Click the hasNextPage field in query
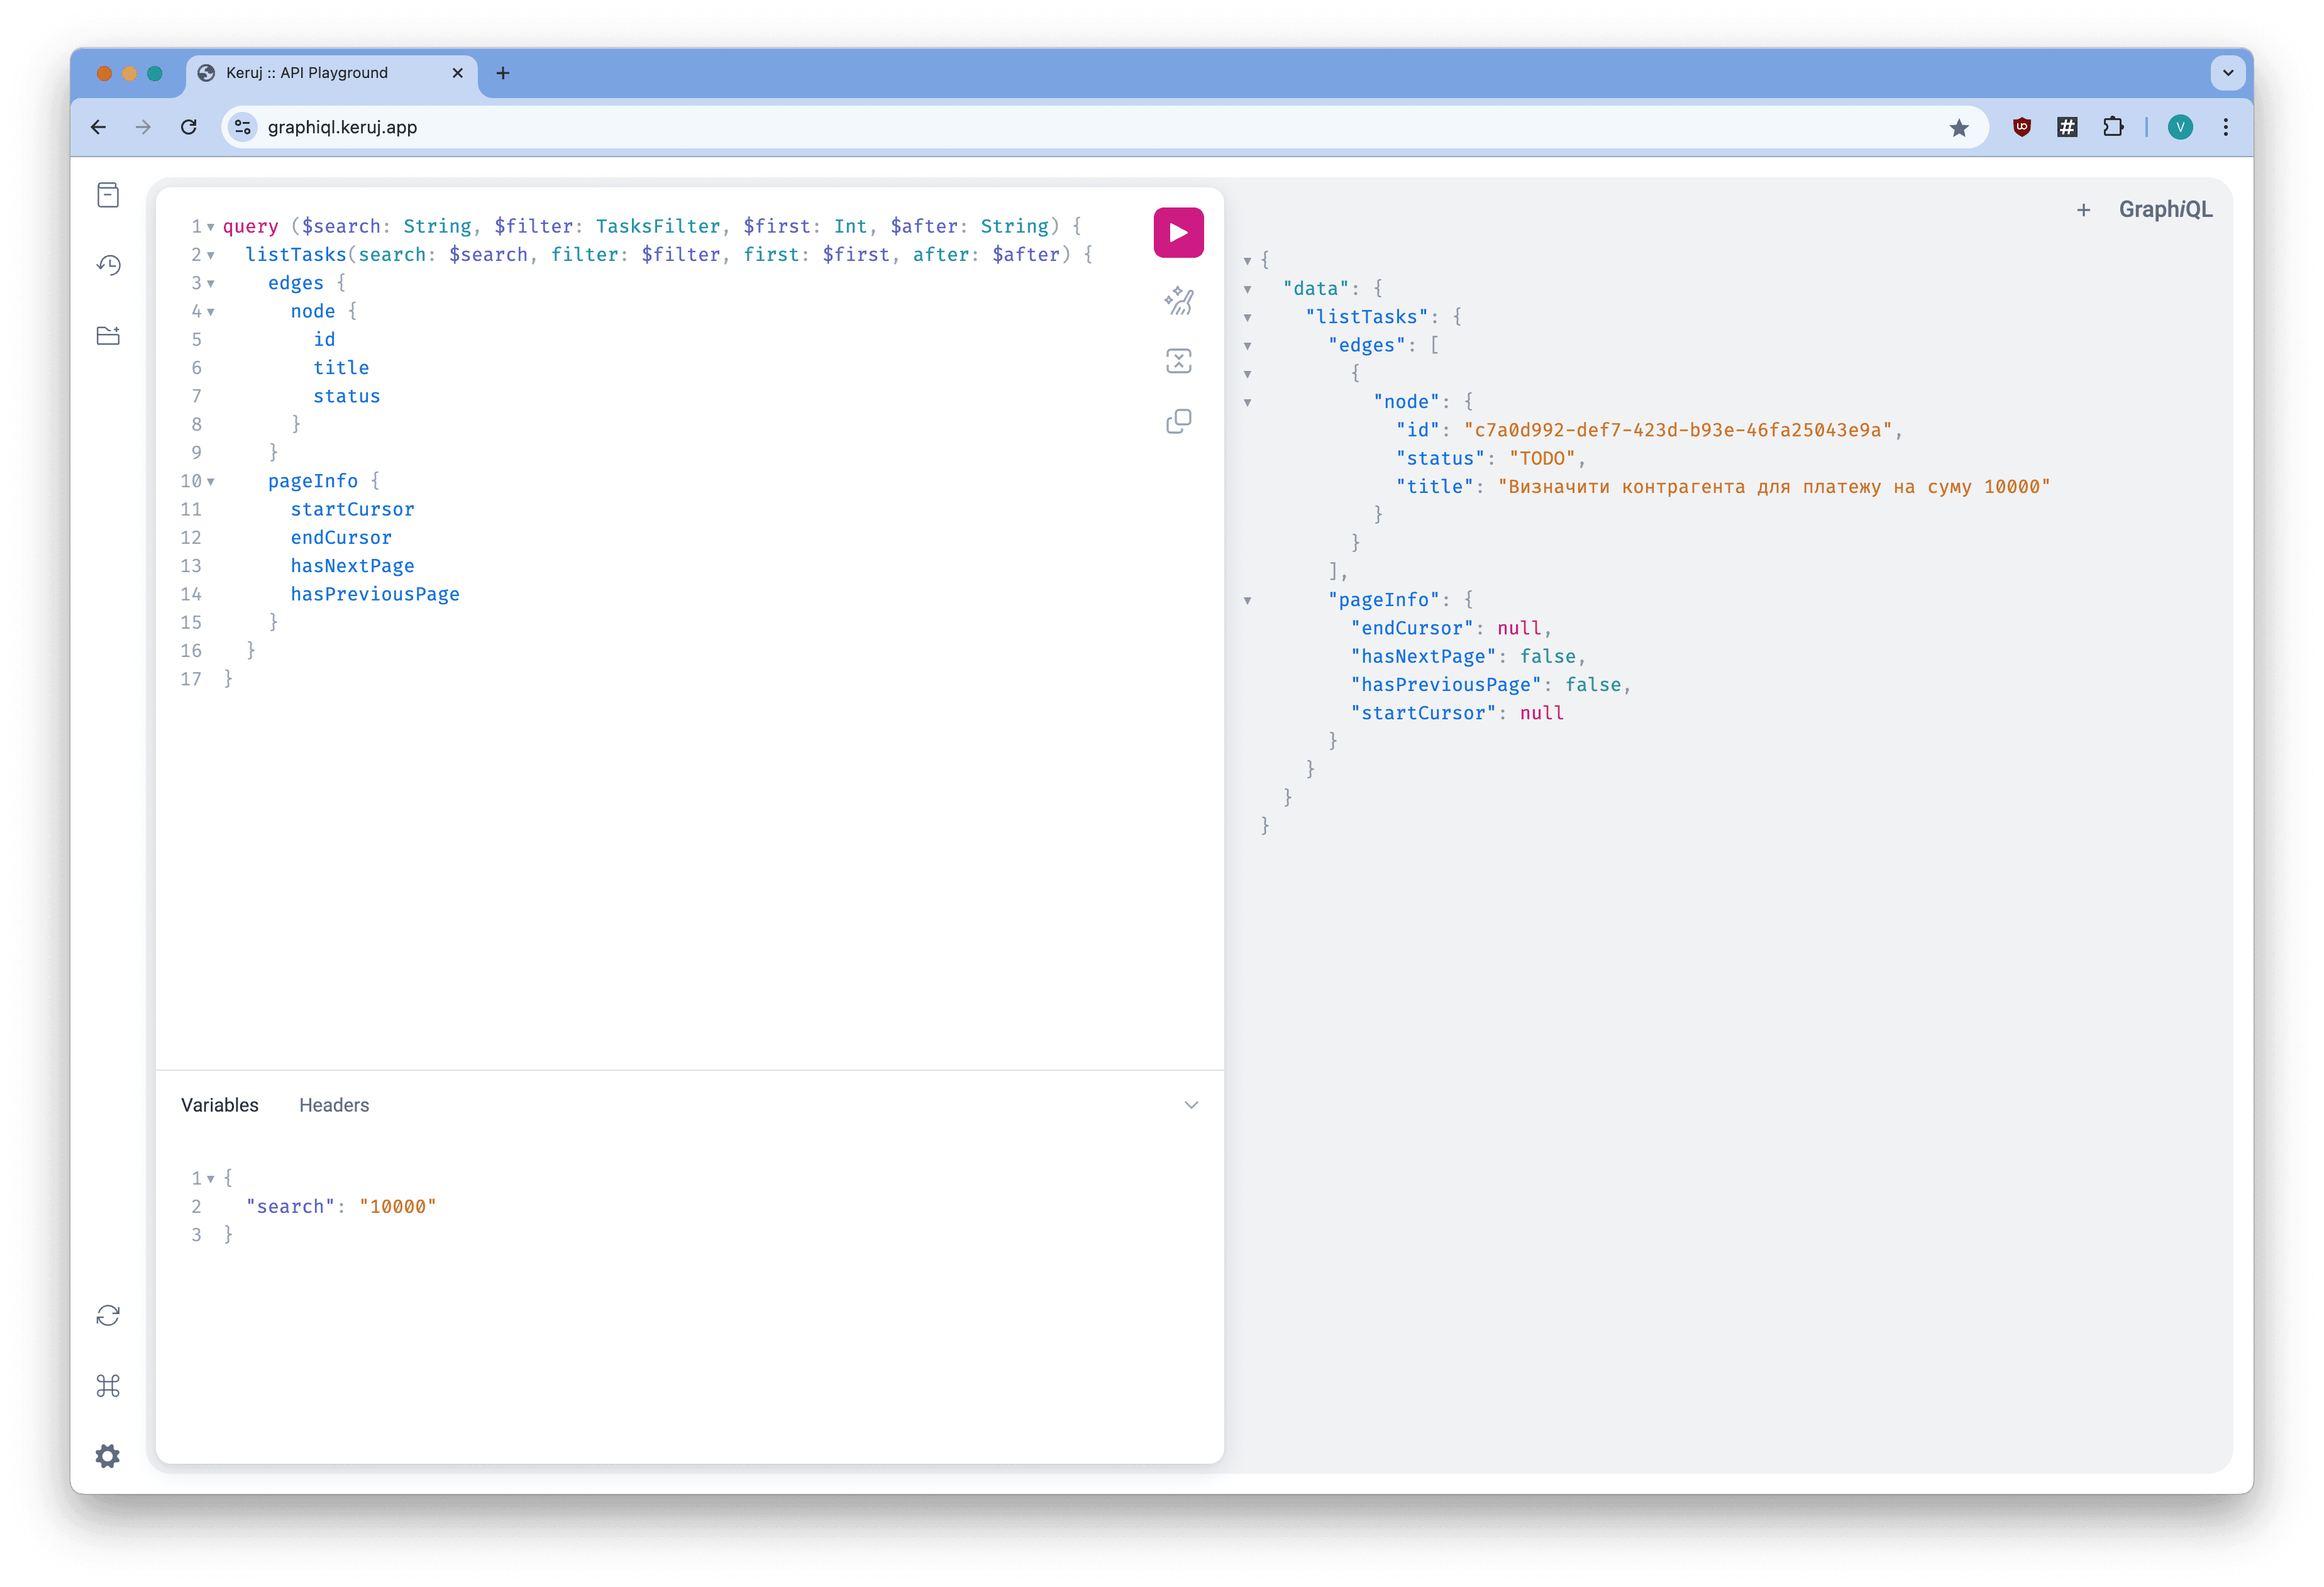The height and width of the screenshot is (1587, 2324). pos(352,566)
